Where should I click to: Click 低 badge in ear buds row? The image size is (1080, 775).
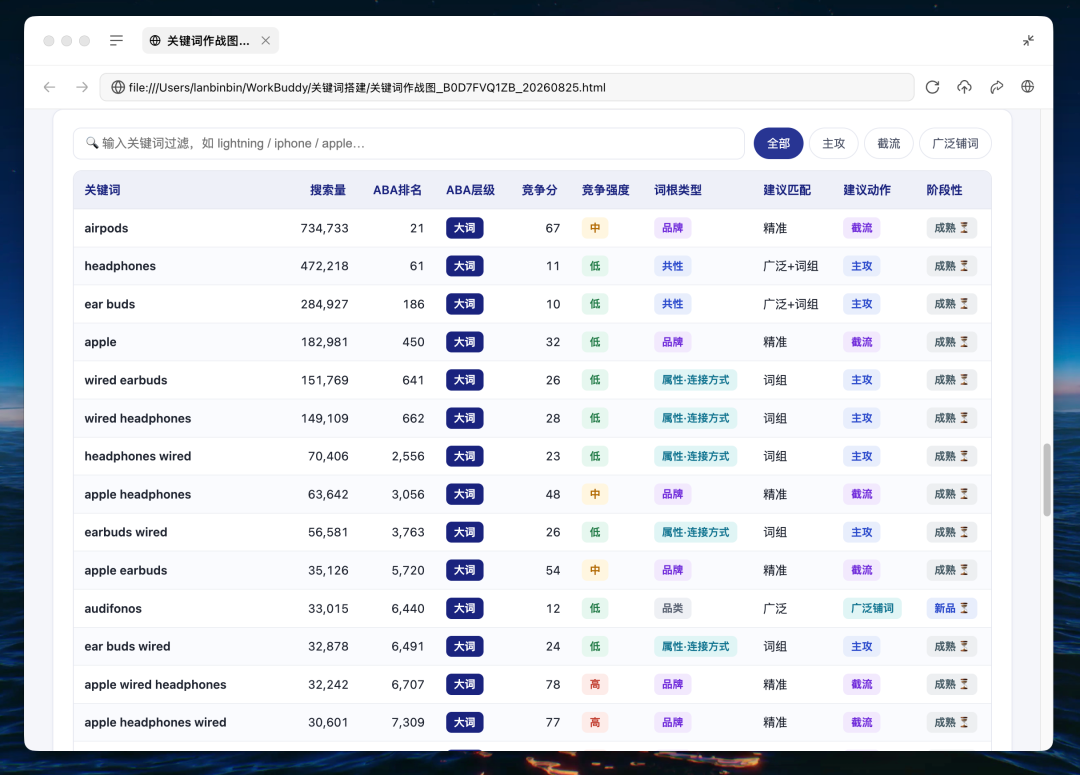pos(595,304)
